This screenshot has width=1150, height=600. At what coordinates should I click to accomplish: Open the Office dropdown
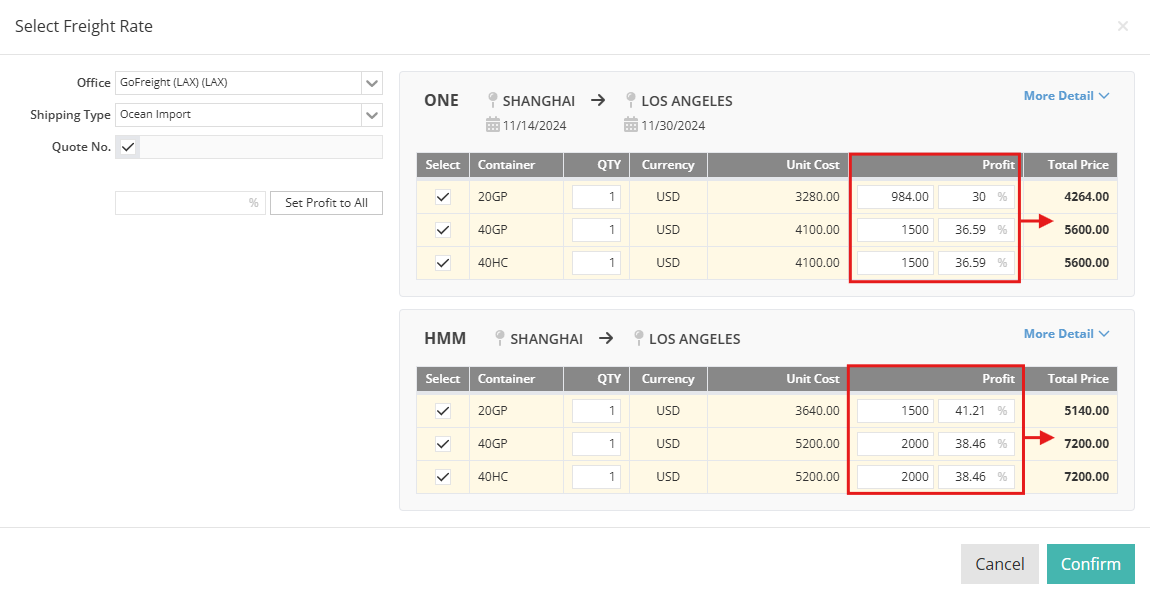(372, 83)
